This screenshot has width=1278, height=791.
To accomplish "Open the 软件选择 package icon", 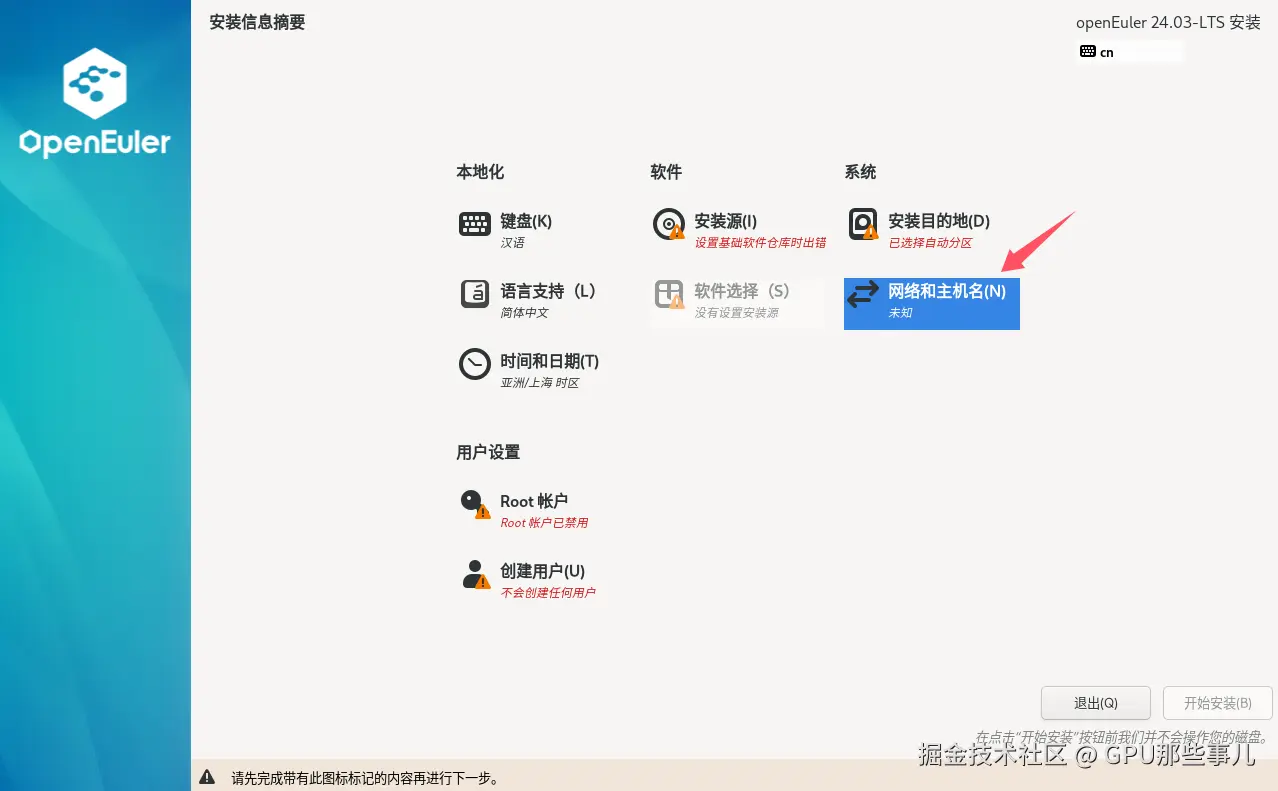I will coord(668,294).
